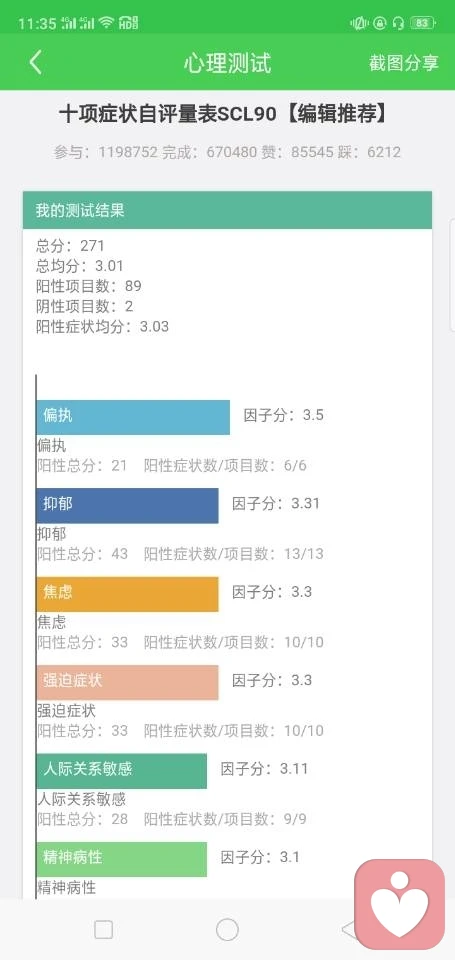Tap the Android back triangle button

348,929
